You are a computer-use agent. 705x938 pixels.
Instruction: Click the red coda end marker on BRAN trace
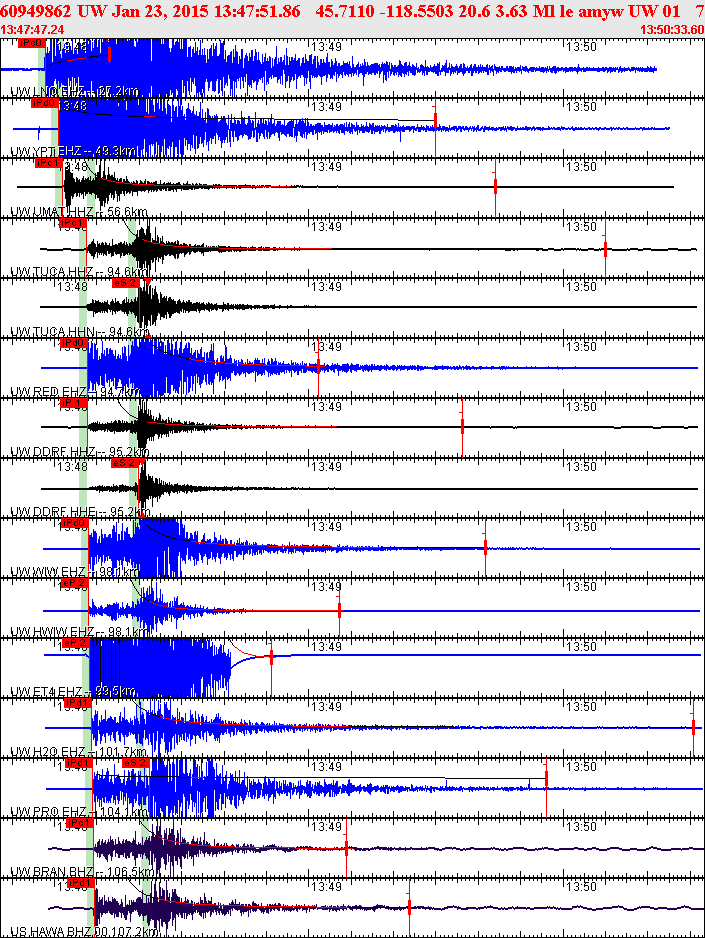(347, 848)
